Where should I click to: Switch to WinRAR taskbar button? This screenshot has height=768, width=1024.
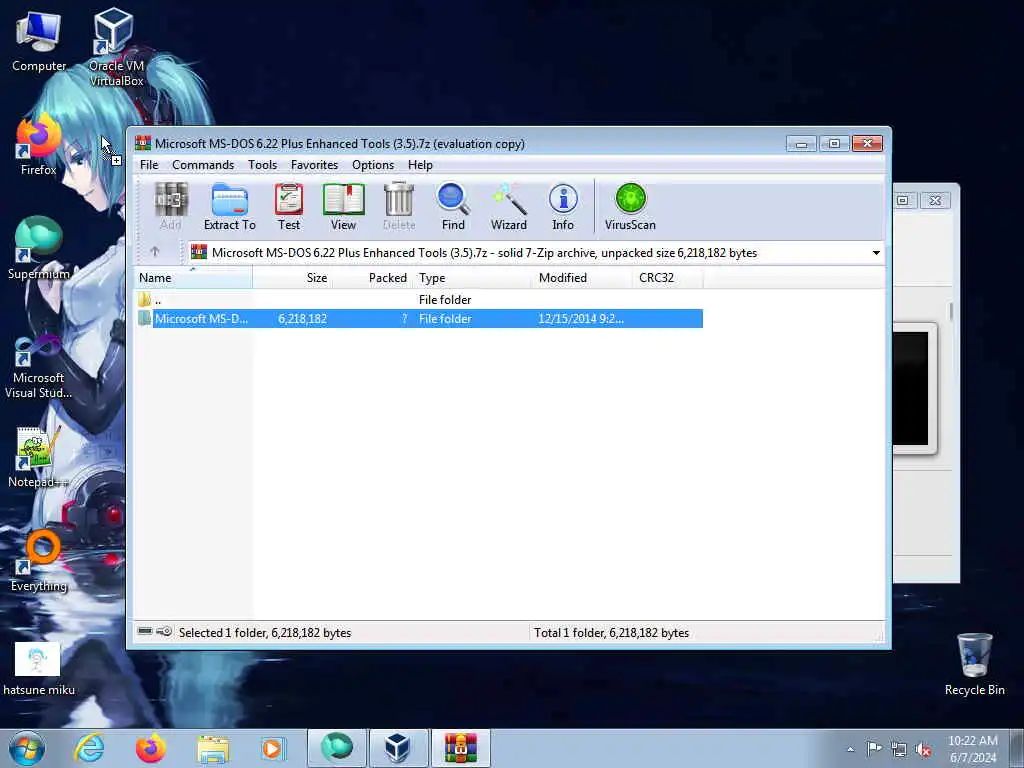pyautogui.click(x=460, y=748)
